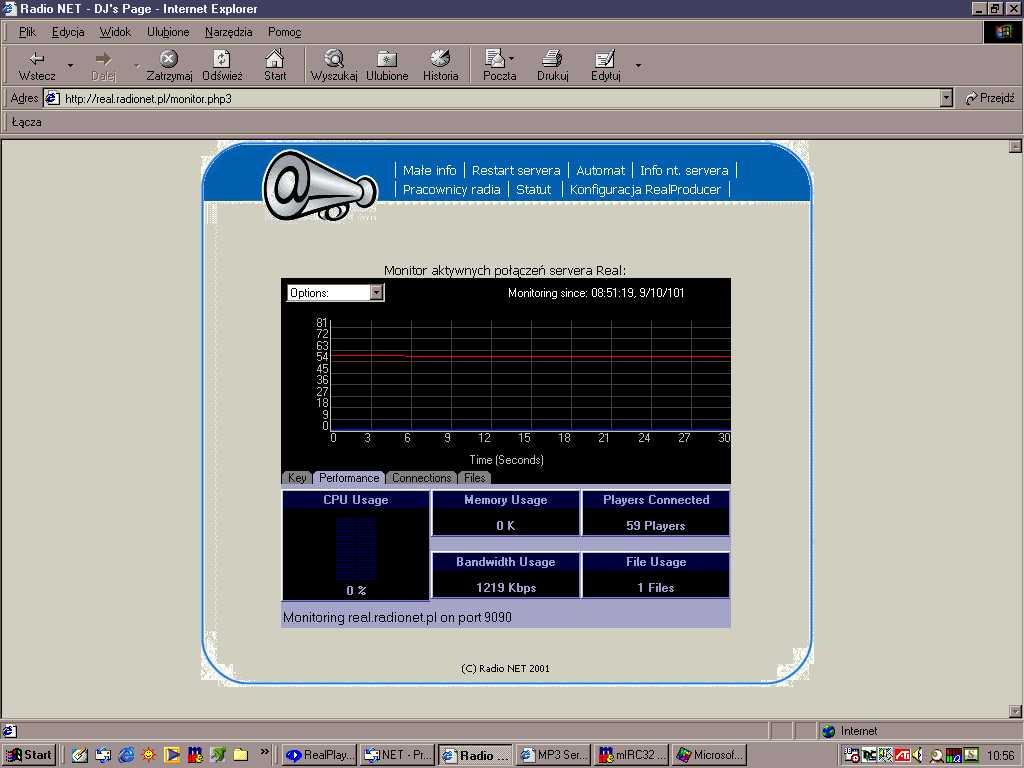Expand the address bar dropdown
Image resolution: width=1024 pixels, height=768 pixels.
click(x=946, y=99)
